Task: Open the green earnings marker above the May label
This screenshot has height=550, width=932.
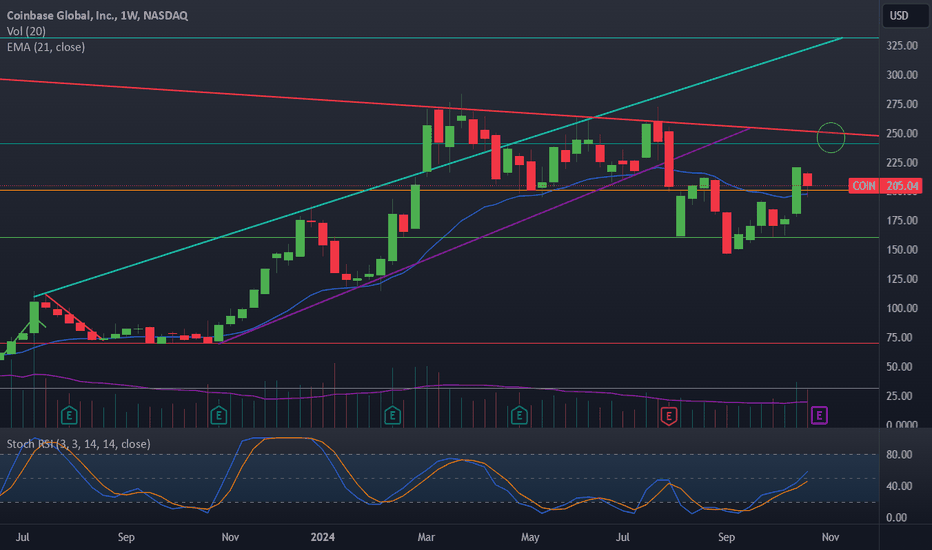Action: pyautogui.click(x=519, y=415)
